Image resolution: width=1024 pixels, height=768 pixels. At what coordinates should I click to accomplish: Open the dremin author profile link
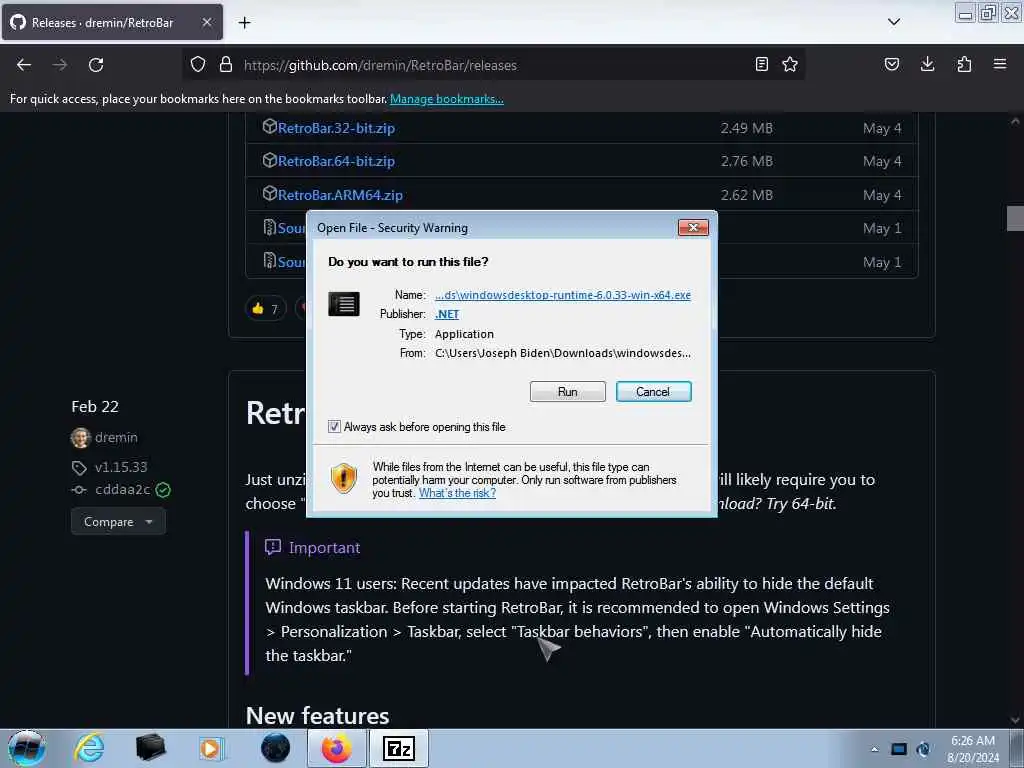click(x=116, y=438)
